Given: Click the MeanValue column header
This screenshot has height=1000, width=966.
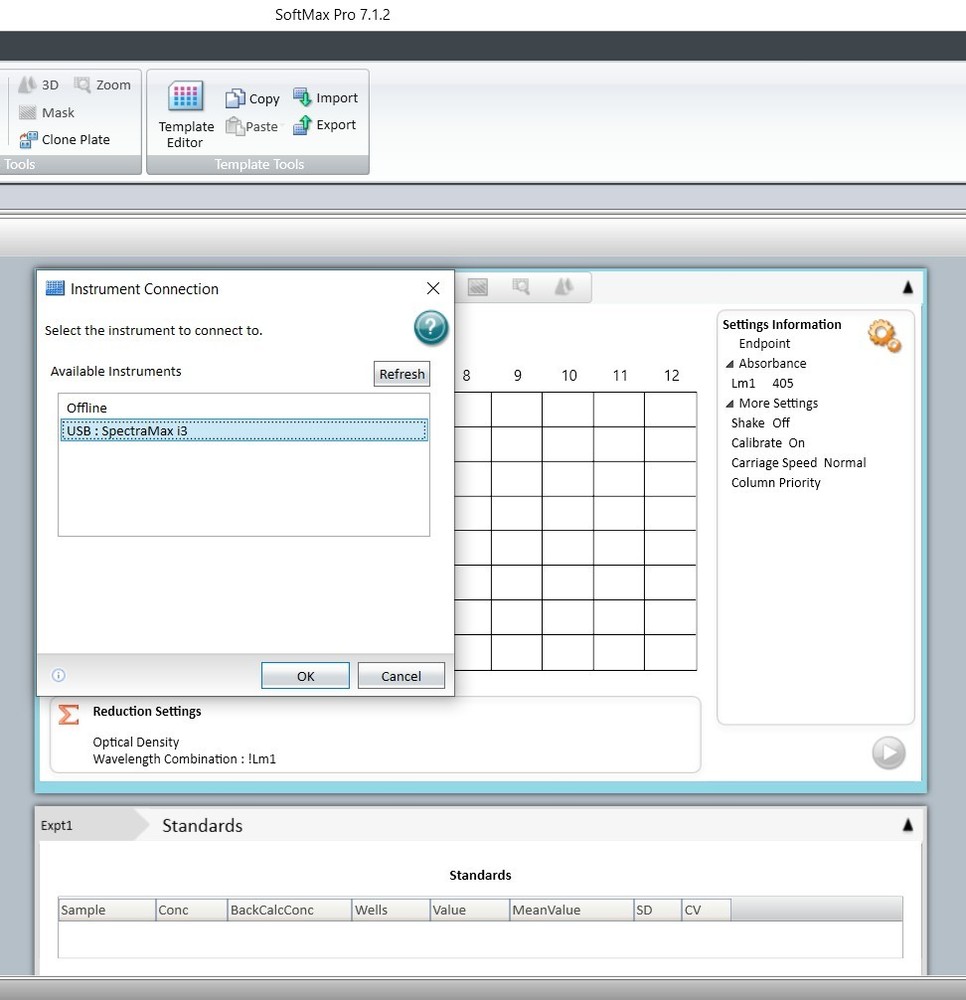Looking at the screenshot, I should pyautogui.click(x=572, y=910).
